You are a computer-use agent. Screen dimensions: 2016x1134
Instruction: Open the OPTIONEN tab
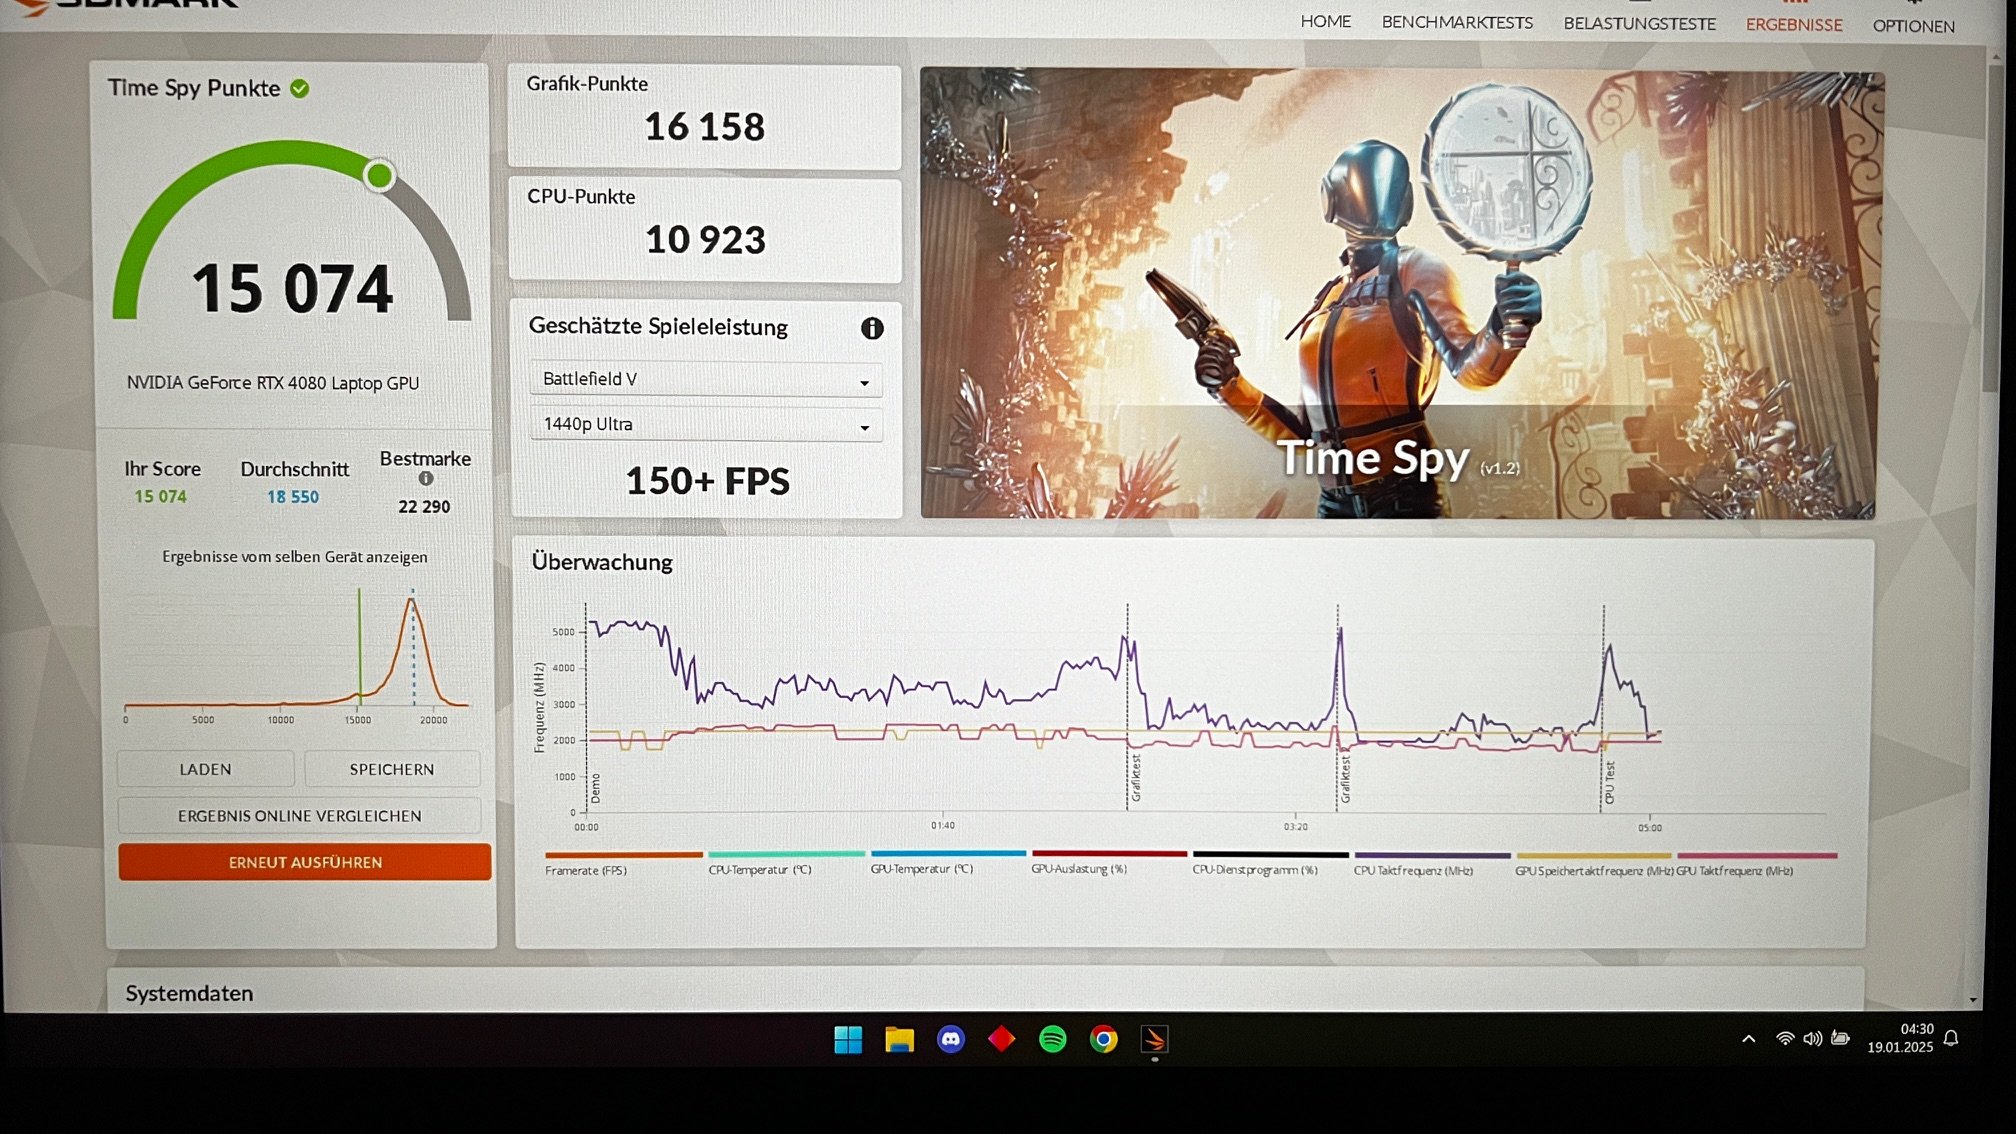pyautogui.click(x=1913, y=26)
